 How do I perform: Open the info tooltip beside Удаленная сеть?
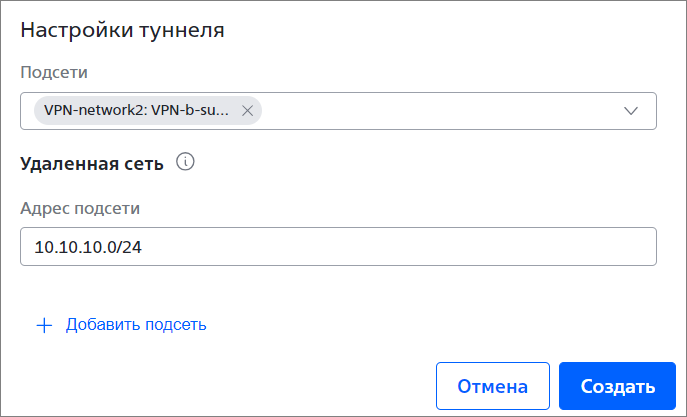pos(185,162)
